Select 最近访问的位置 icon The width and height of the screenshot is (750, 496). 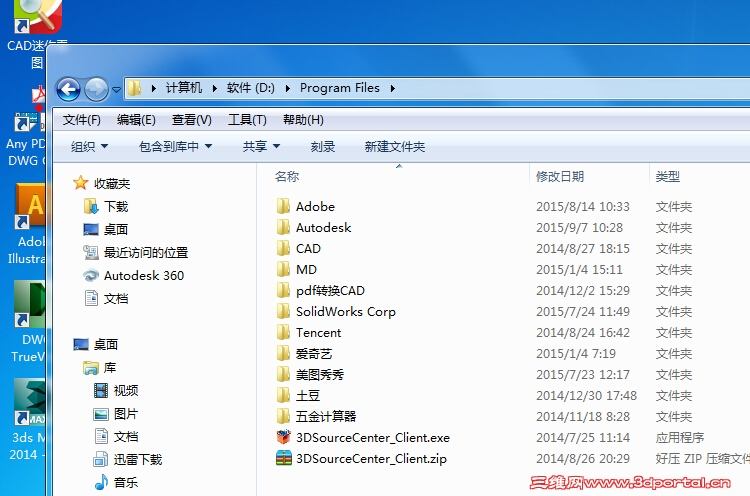[x=91, y=252]
